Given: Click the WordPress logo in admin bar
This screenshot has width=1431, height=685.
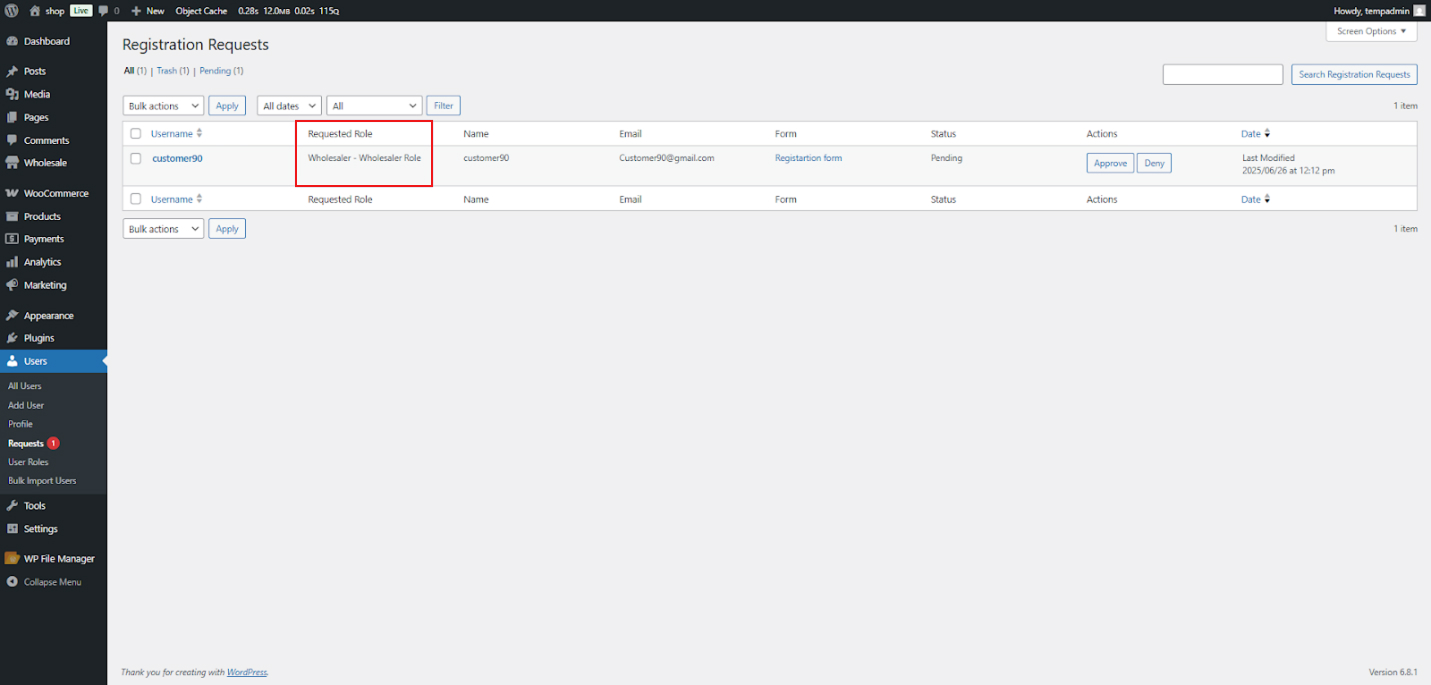Looking at the screenshot, I should point(11,10).
